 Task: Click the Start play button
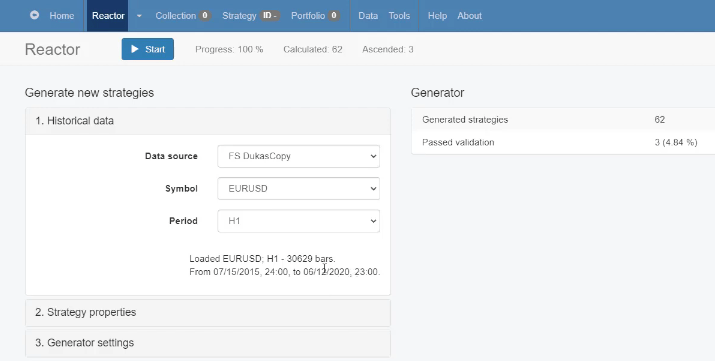point(148,49)
